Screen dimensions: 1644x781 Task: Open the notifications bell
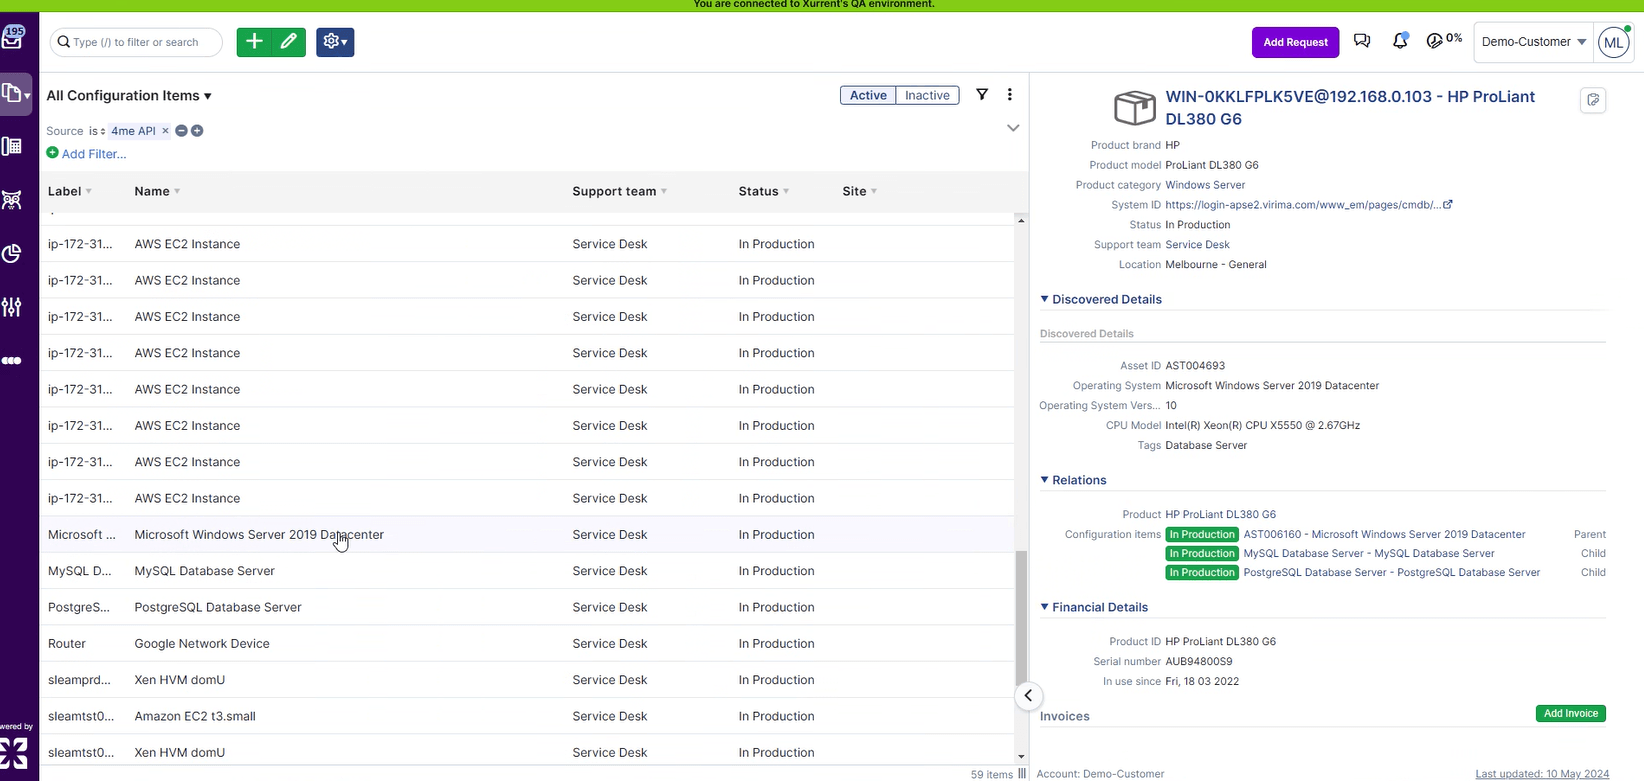[1400, 41]
